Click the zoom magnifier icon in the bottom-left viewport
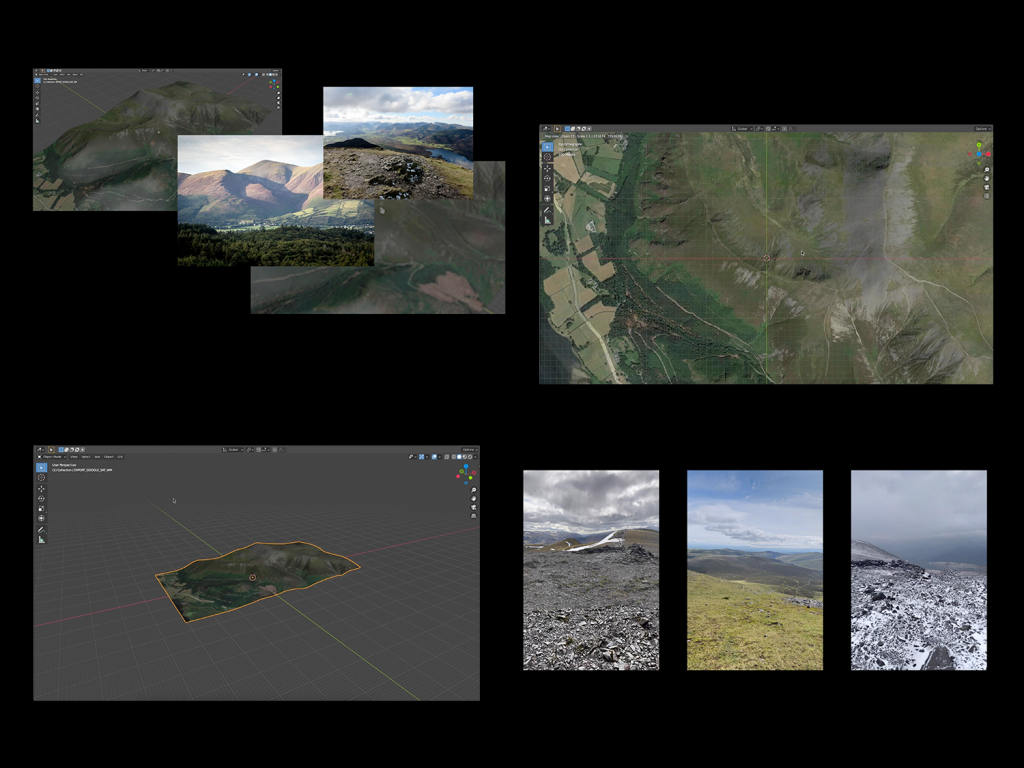 pos(473,490)
